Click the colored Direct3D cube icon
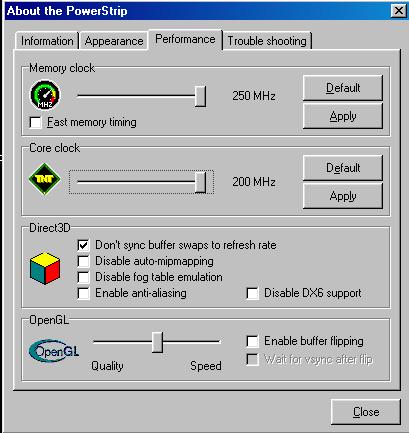The height and width of the screenshot is (433, 409). click(x=45, y=269)
